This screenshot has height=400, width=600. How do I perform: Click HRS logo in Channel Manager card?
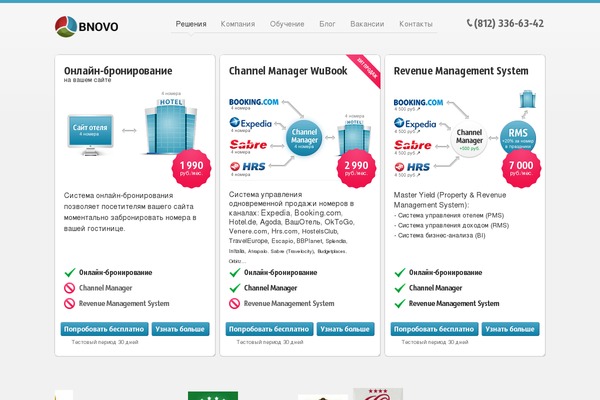tap(247, 167)
